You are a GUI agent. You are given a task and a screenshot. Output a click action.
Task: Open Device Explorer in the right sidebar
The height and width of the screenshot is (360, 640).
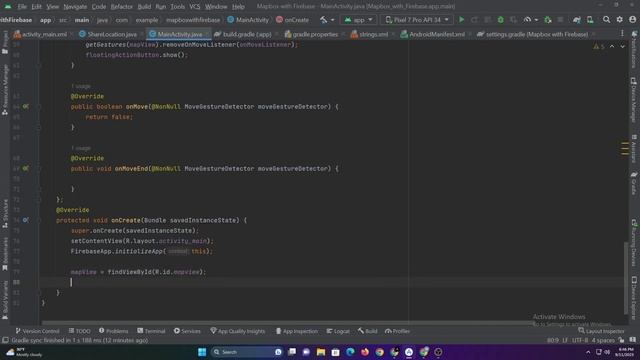pyautogui.click(x=634, y=298)
